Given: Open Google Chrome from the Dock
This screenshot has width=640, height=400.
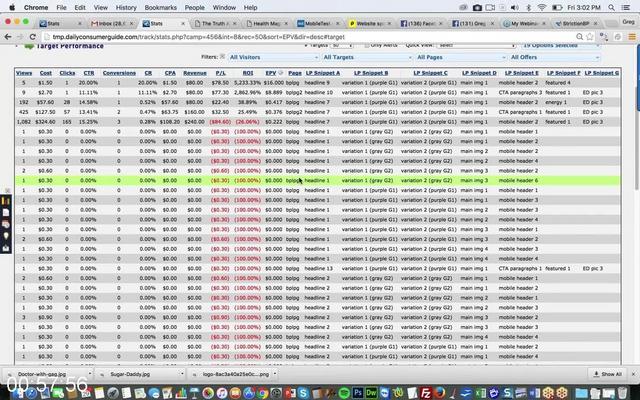Looking at the screenshot, I should (x=262, y=393).
